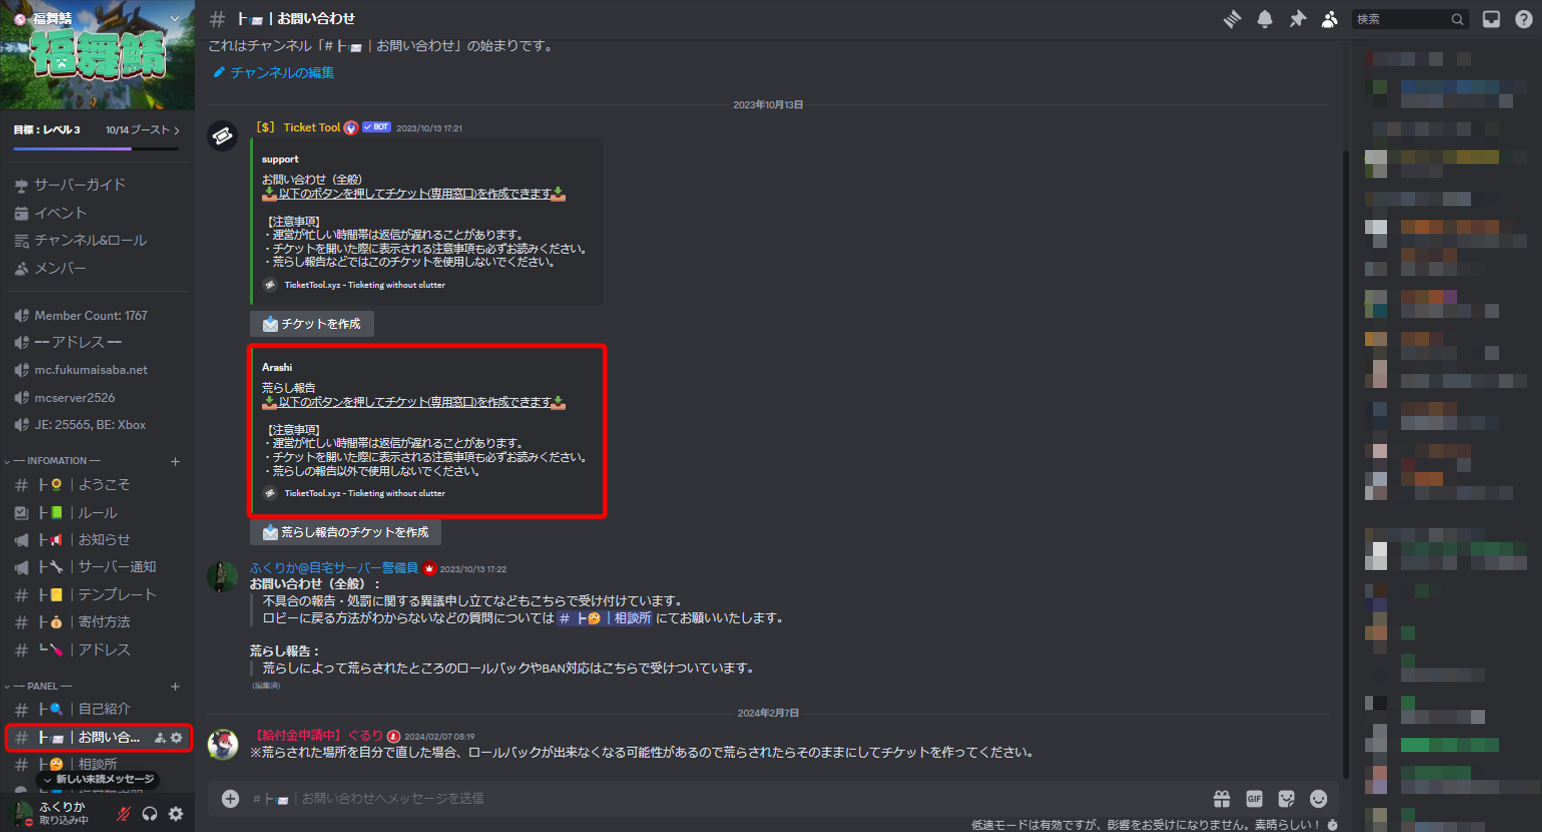Toggle headphone deafen
The width and height of the screenshot is (1542, 832).
150,814
